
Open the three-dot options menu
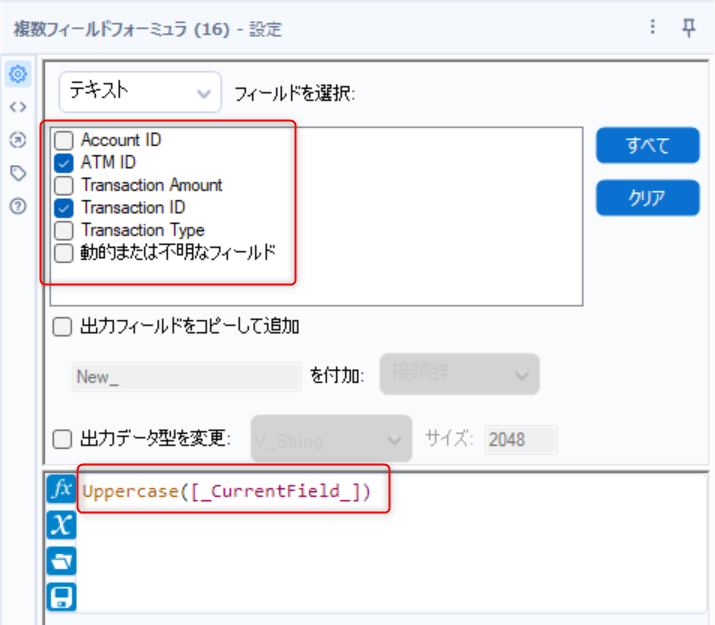(x=653, y=27)
